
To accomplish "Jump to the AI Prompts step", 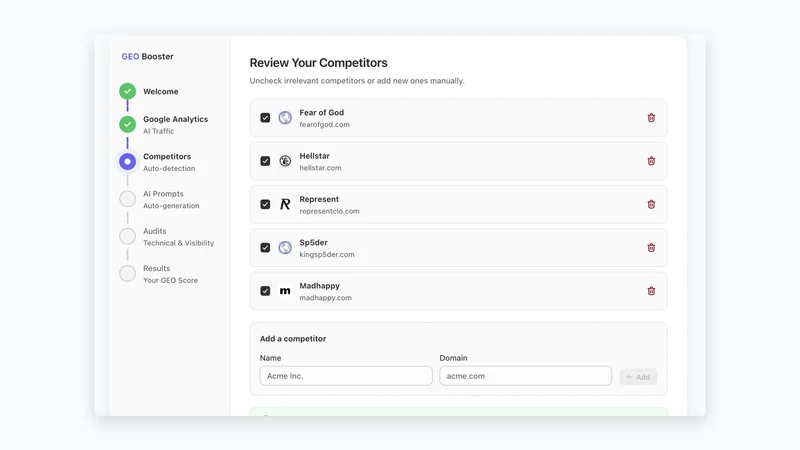I will 163,194.
